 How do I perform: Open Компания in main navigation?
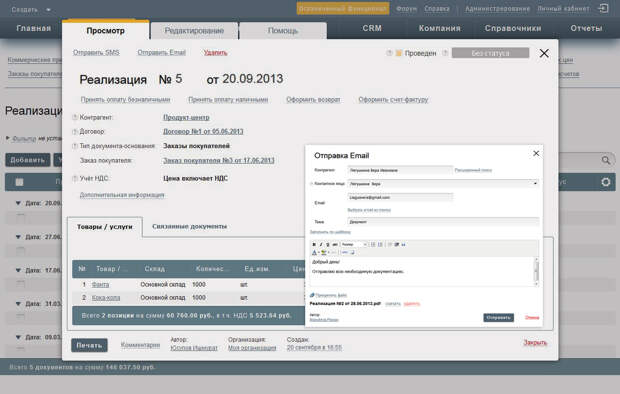[440, 28]
